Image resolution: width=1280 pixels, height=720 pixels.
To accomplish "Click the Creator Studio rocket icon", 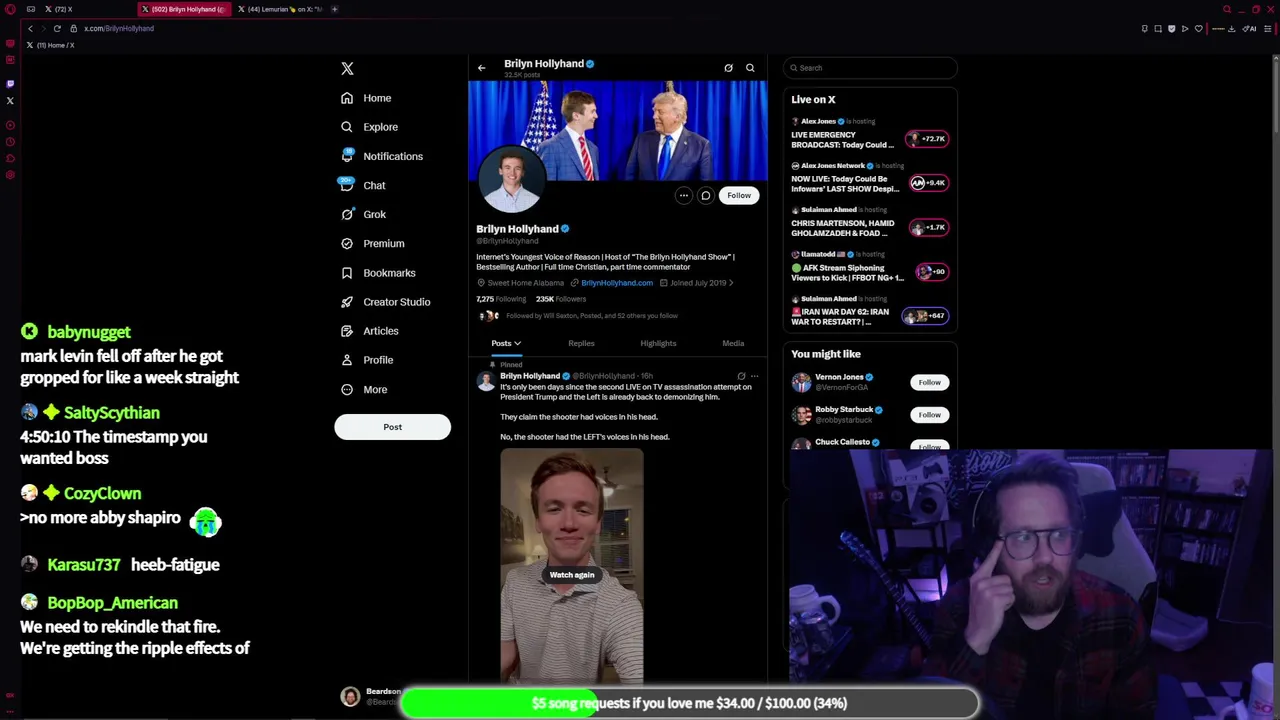I will coord(347,301).
